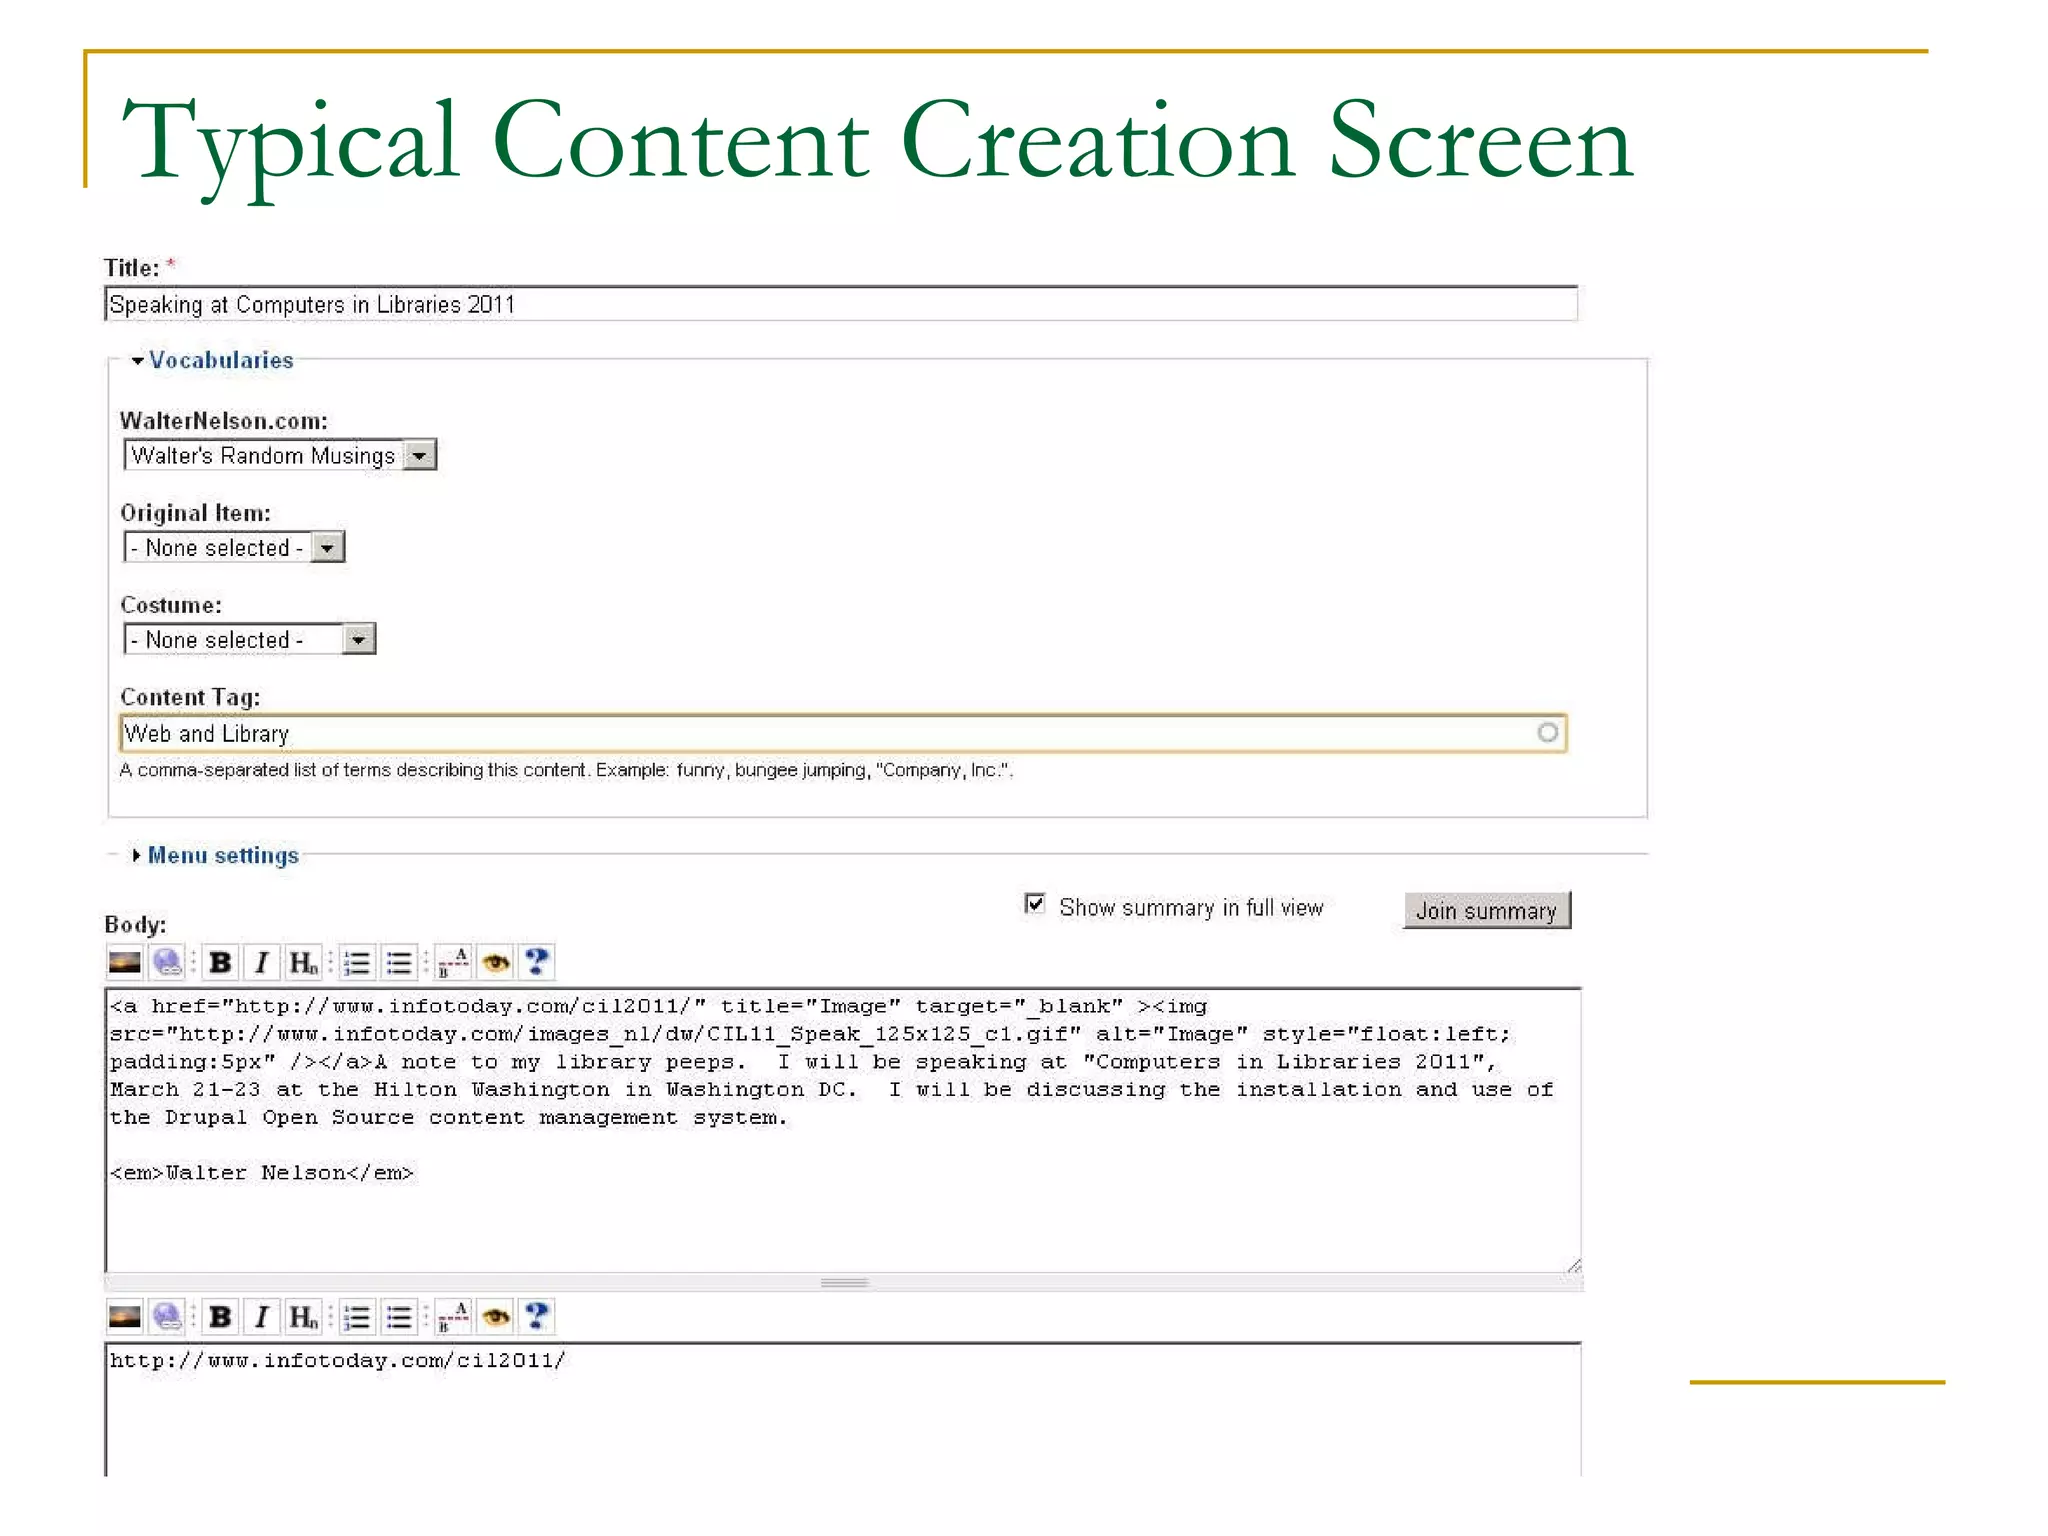Click the Join summary button
The height and width of the screenshot is (1536, 2048).
(x=1486, y=910)
